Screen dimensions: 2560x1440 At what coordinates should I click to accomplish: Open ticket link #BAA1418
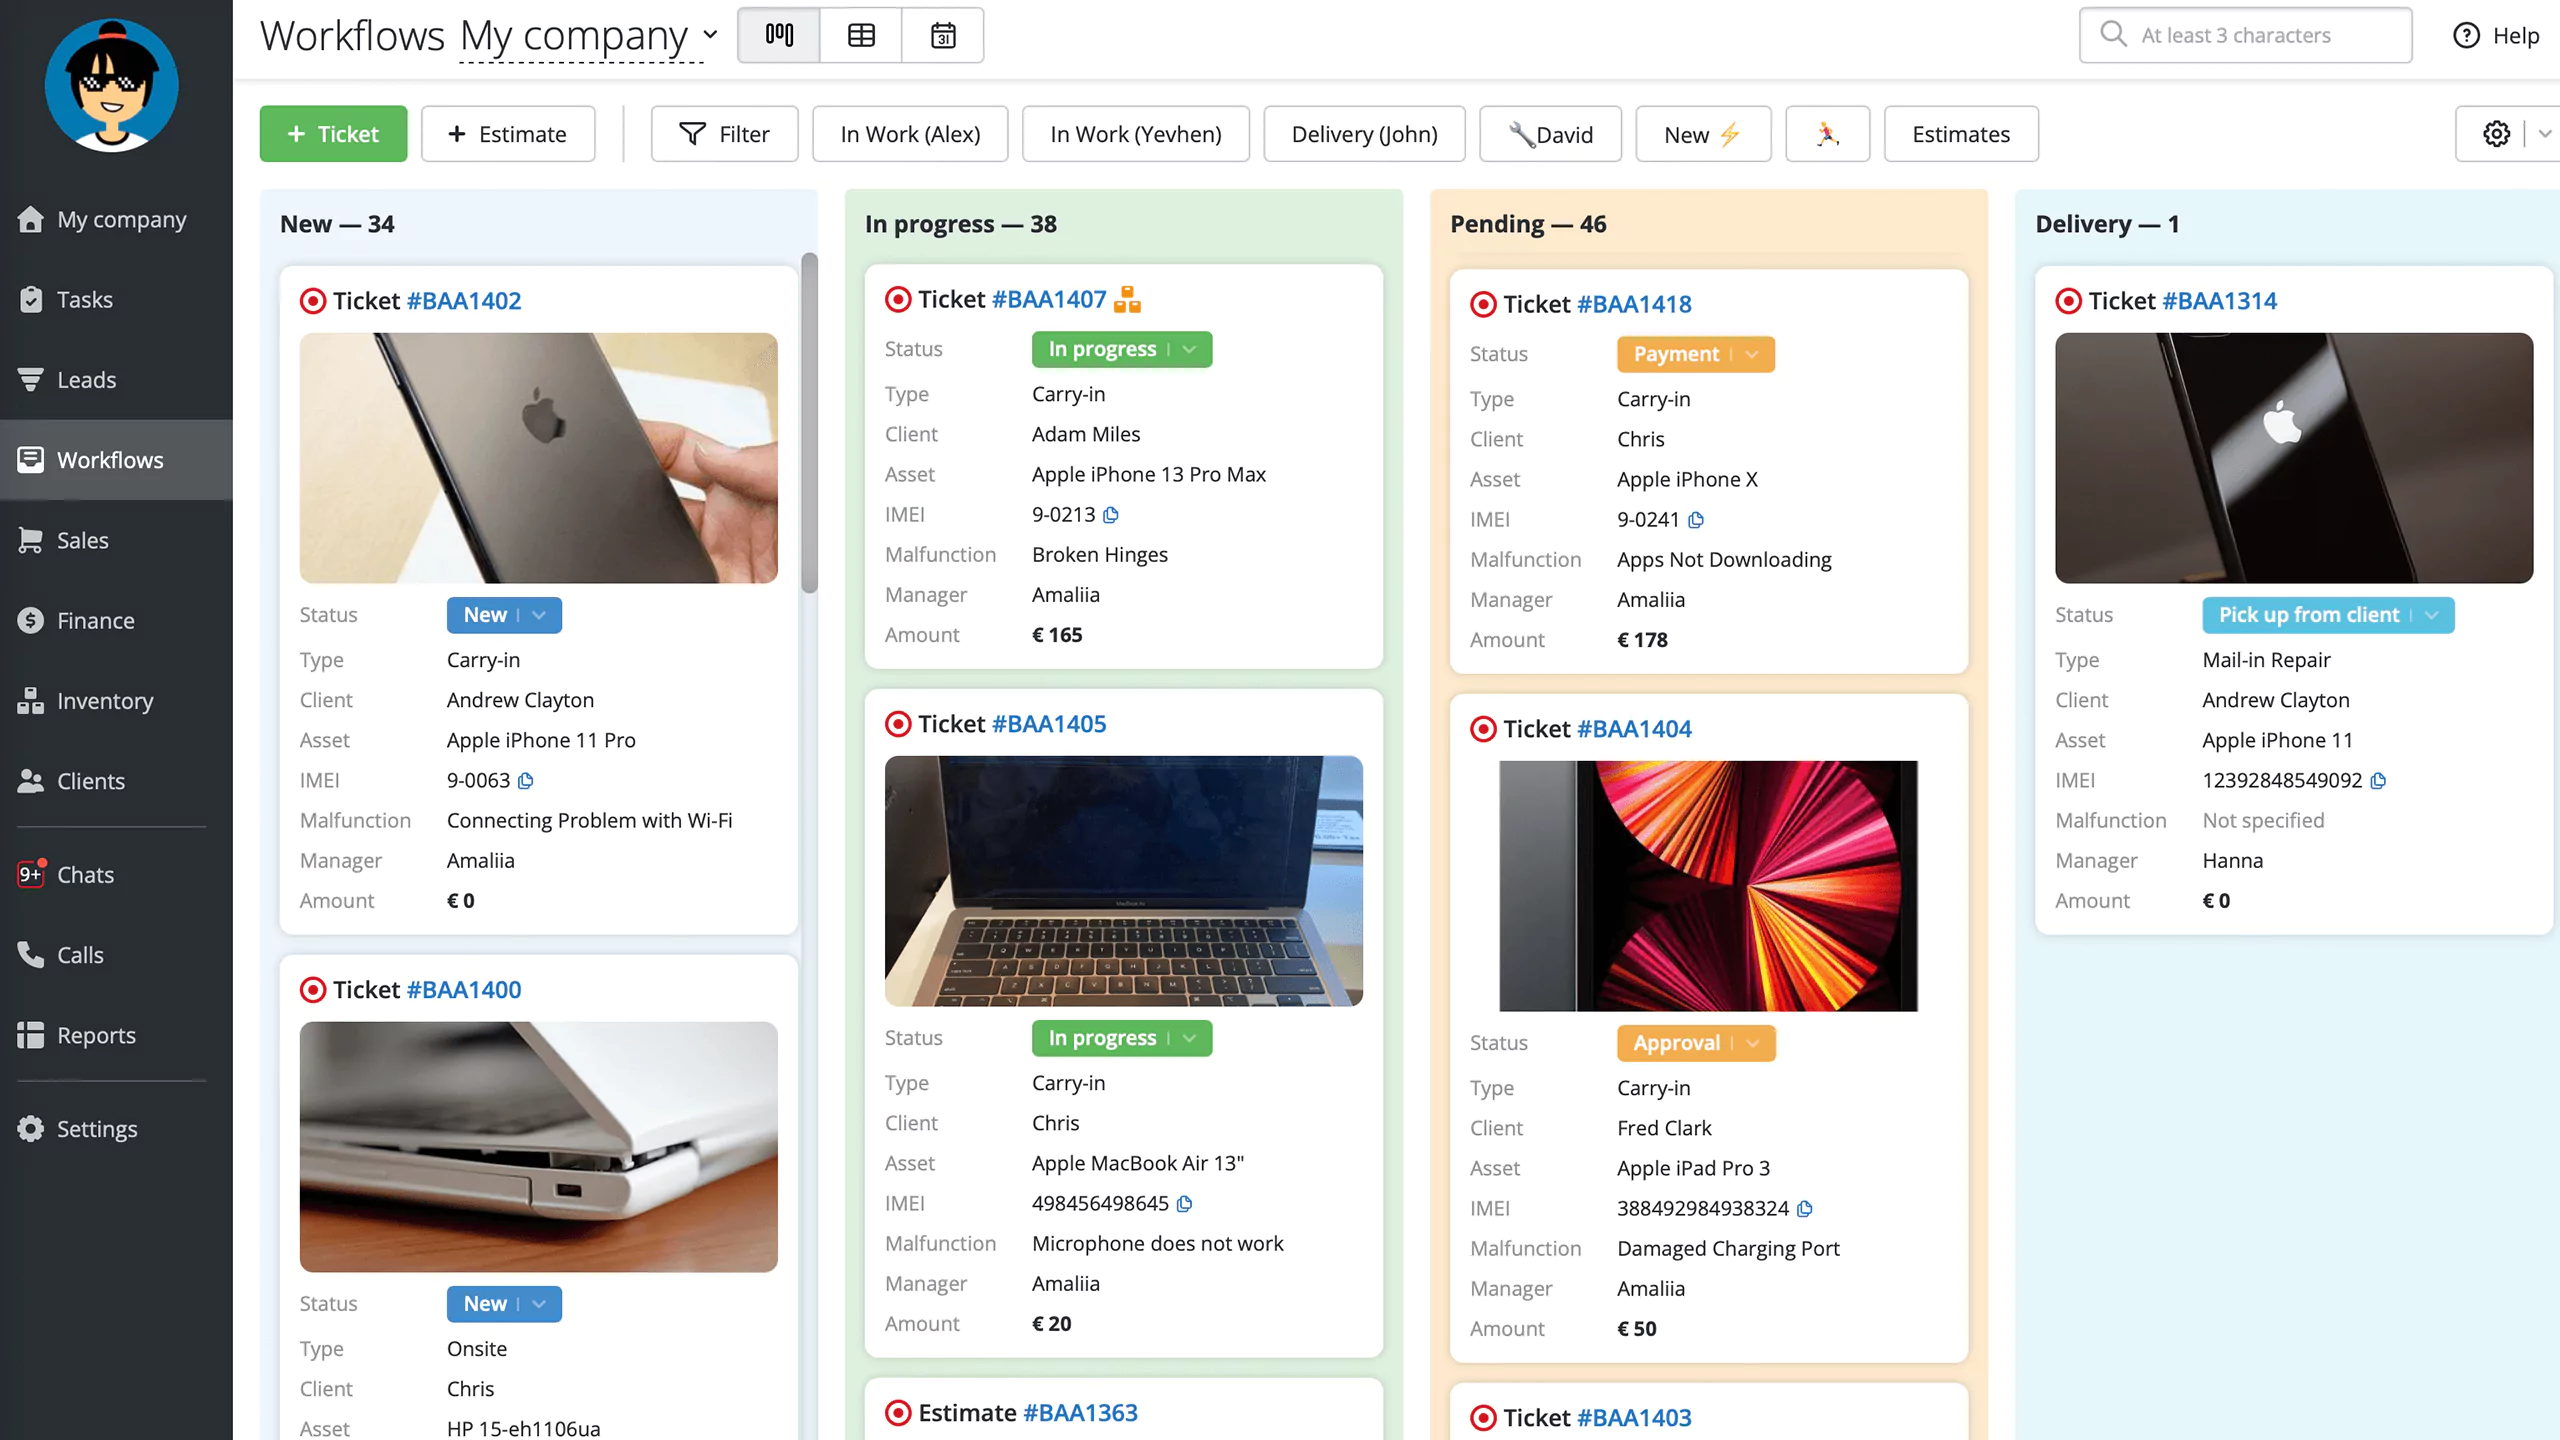(x=1634, y=304)
